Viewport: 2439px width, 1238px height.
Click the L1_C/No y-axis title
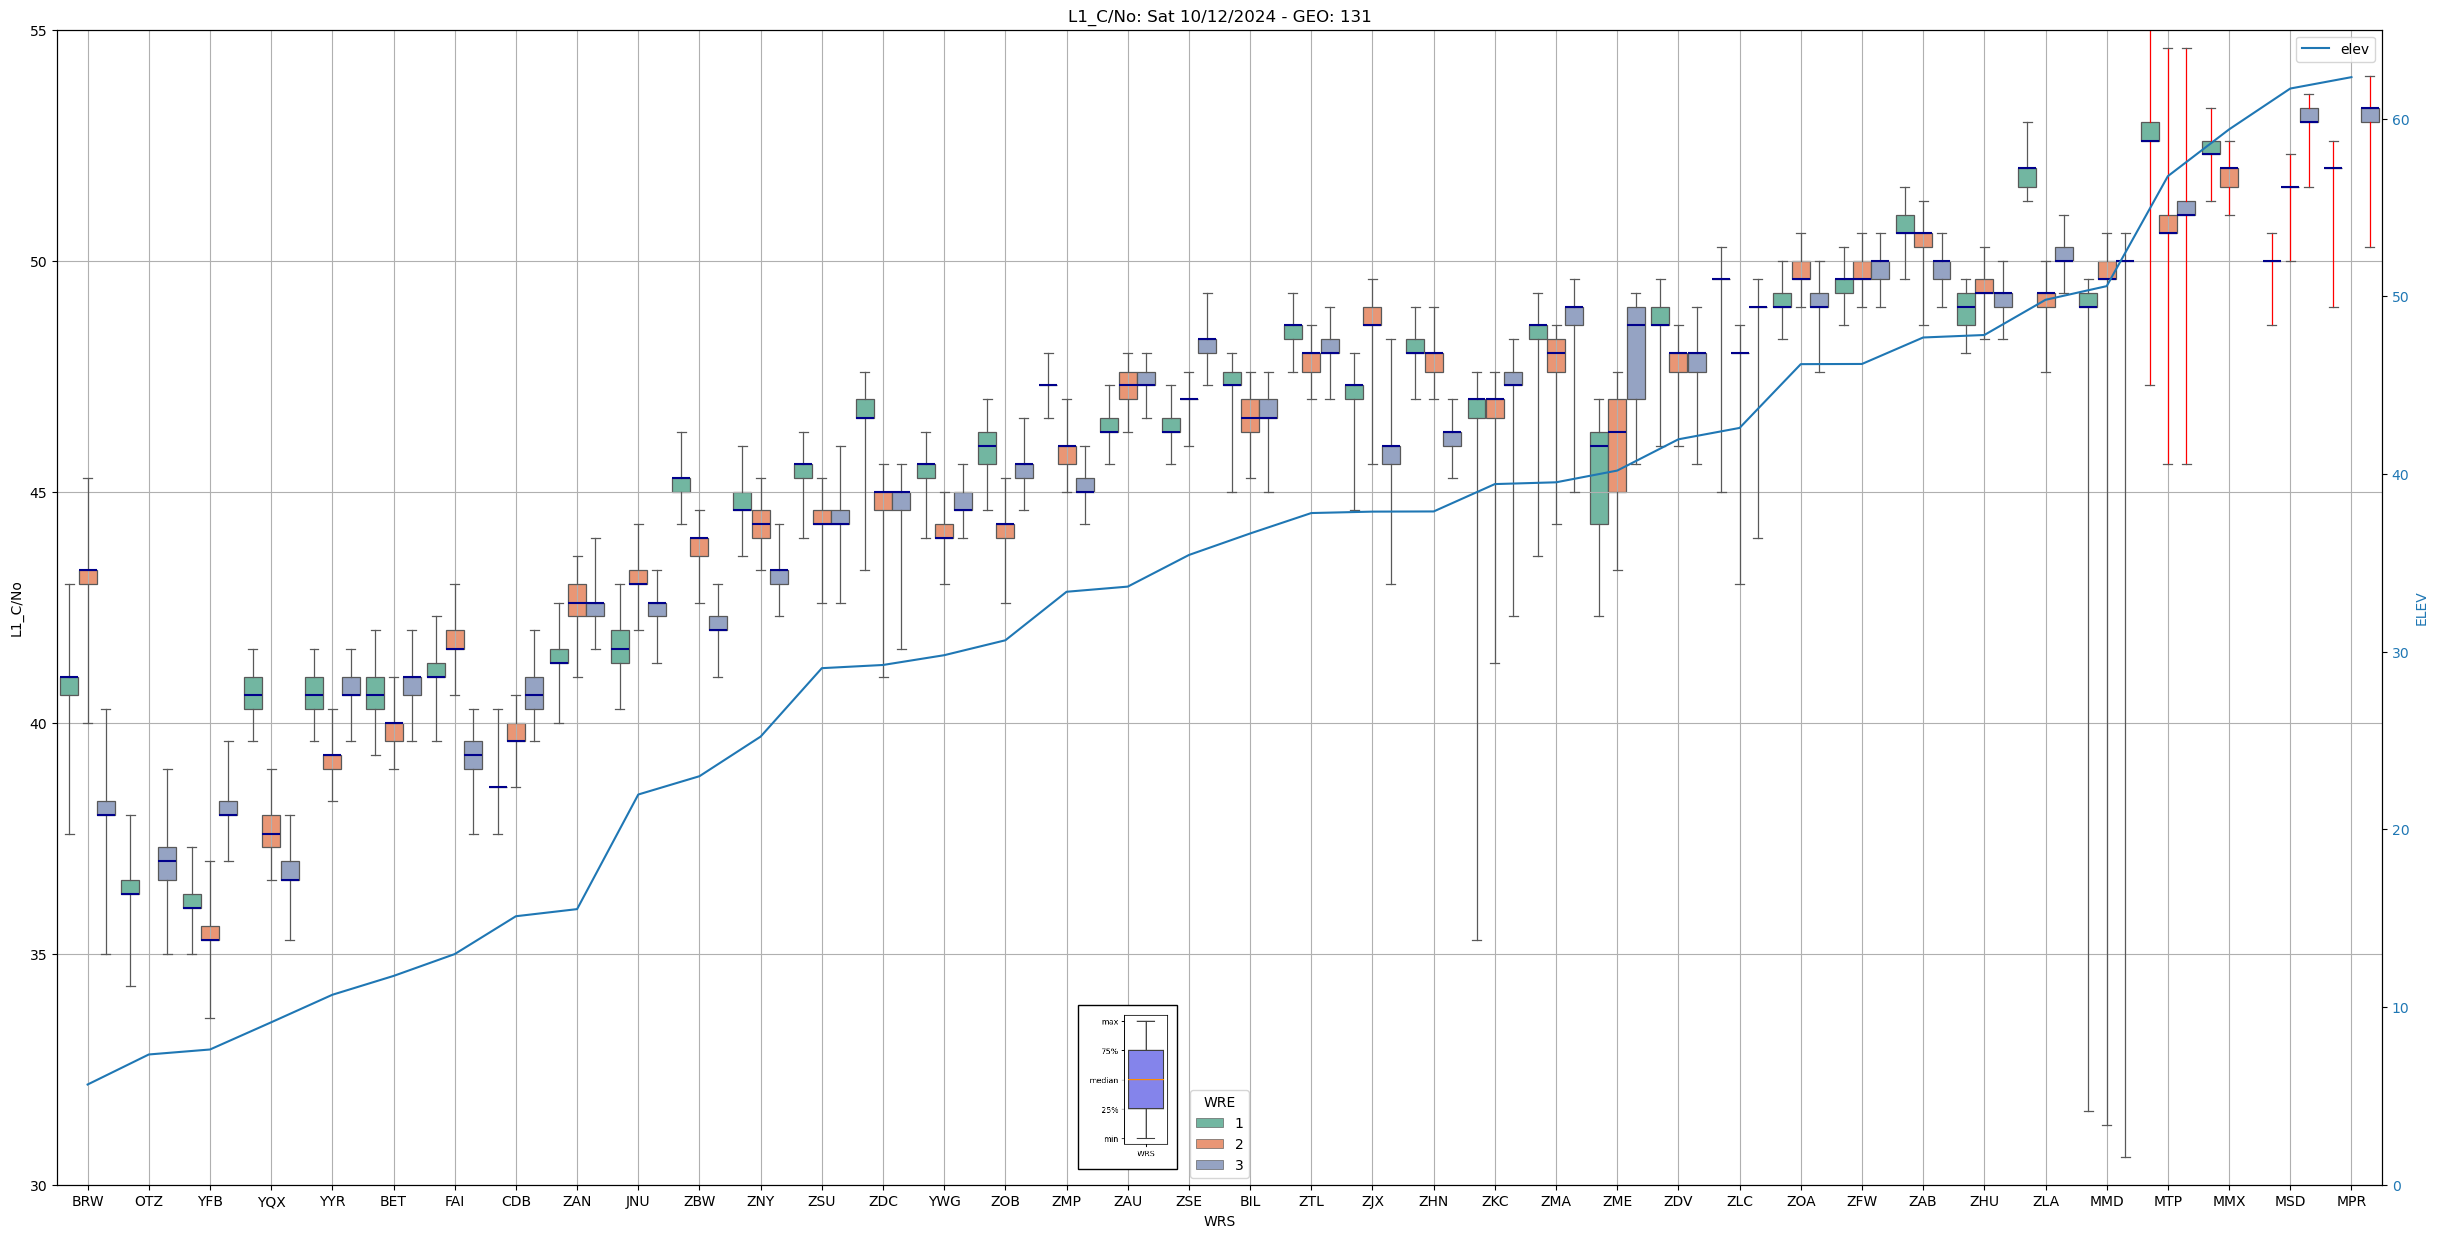pyautogui.click(x=16, y=608)
